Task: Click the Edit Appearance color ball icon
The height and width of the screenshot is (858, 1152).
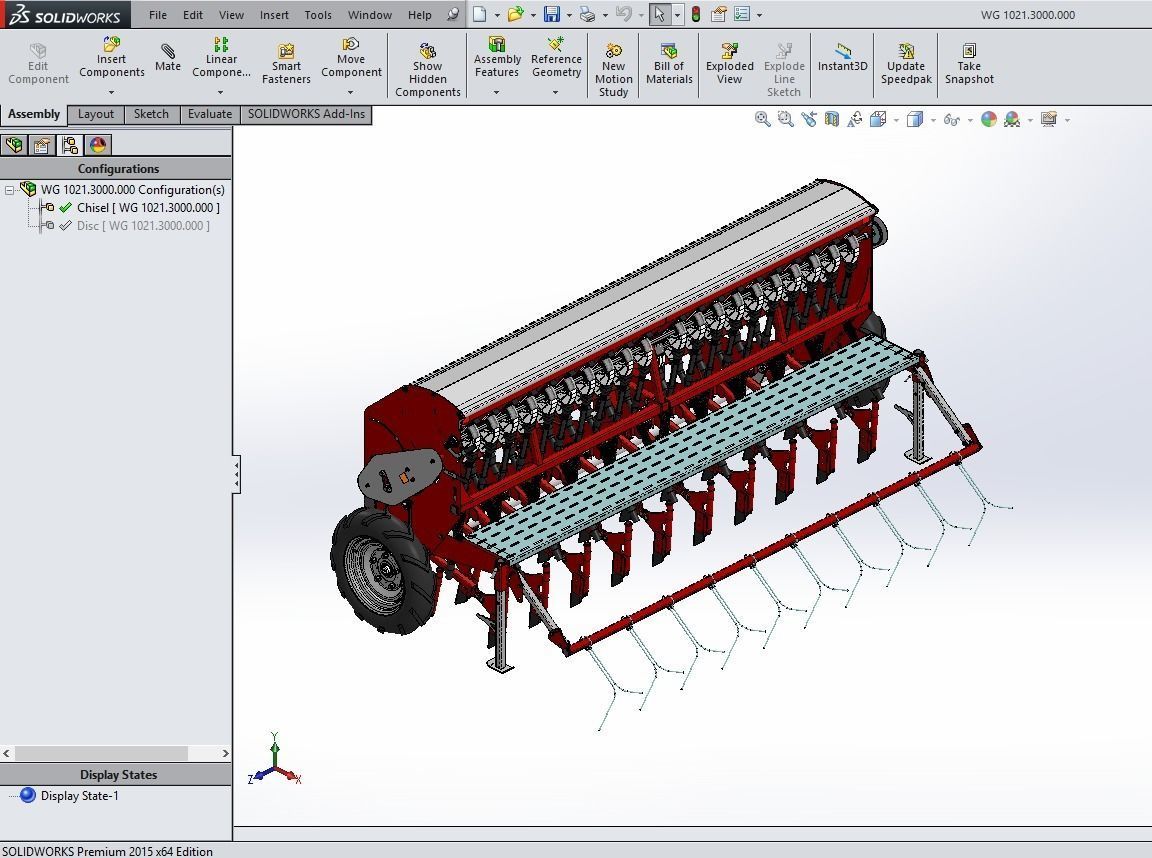Action: (x=989, y=119)
